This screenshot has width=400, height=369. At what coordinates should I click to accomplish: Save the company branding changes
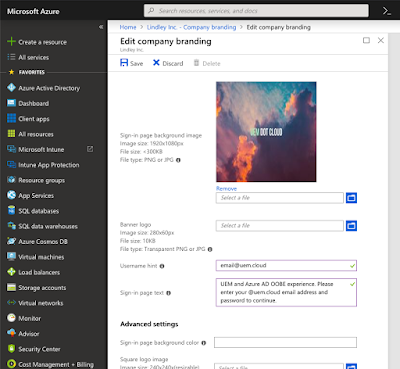pyautogui.click(x=131, y=63)
